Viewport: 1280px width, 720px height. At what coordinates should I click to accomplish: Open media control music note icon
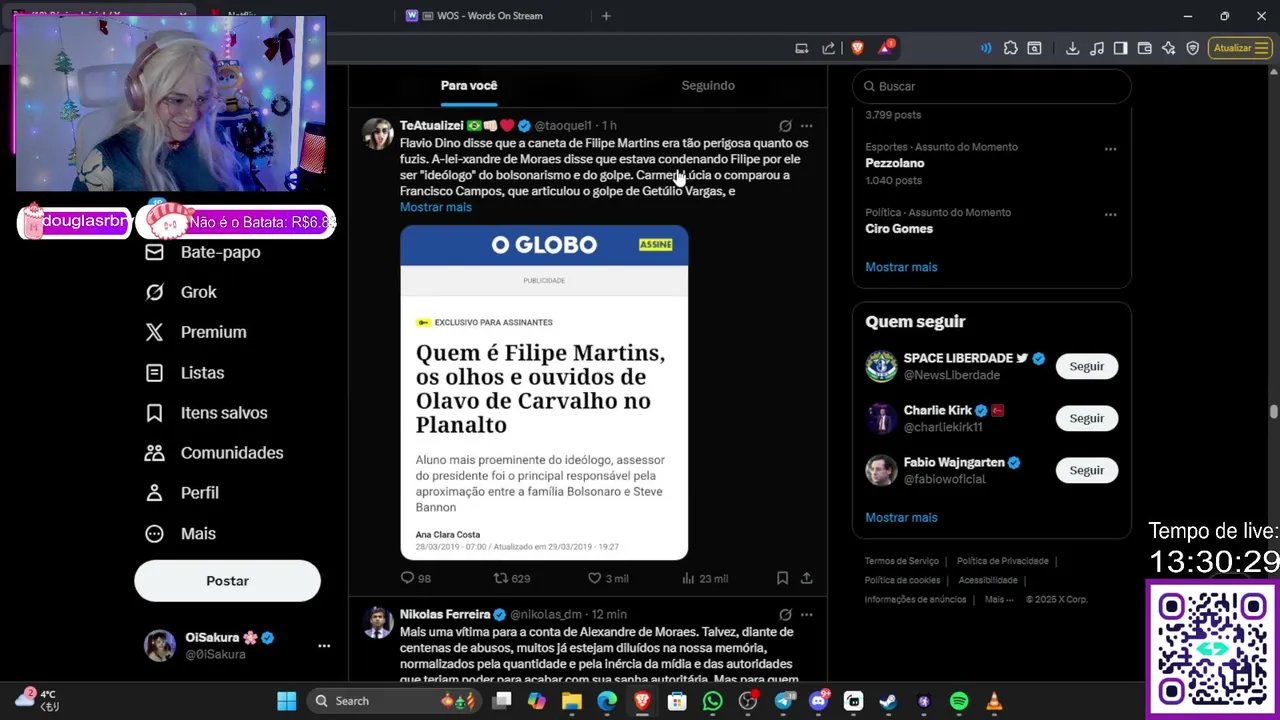(x=1097, y=48)
